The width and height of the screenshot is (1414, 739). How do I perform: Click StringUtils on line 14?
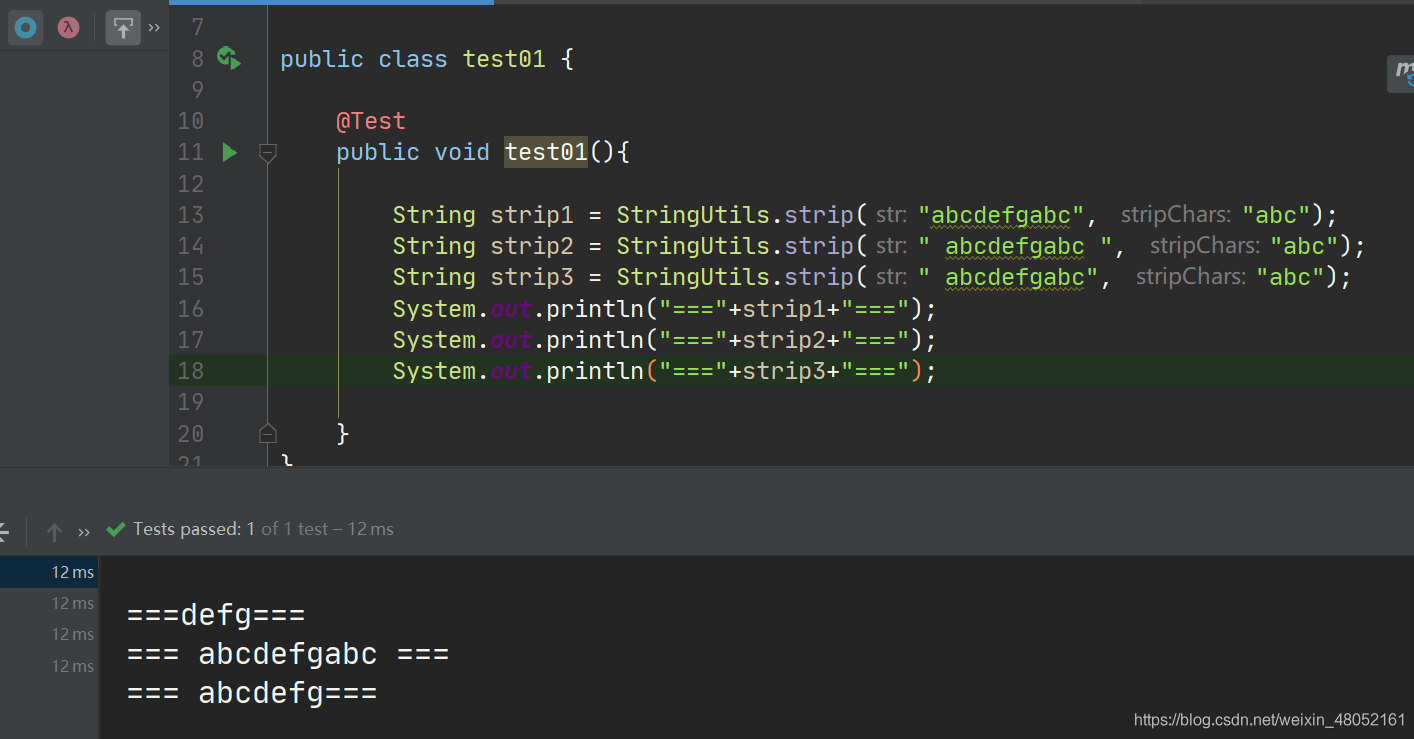tap(693, 246)
